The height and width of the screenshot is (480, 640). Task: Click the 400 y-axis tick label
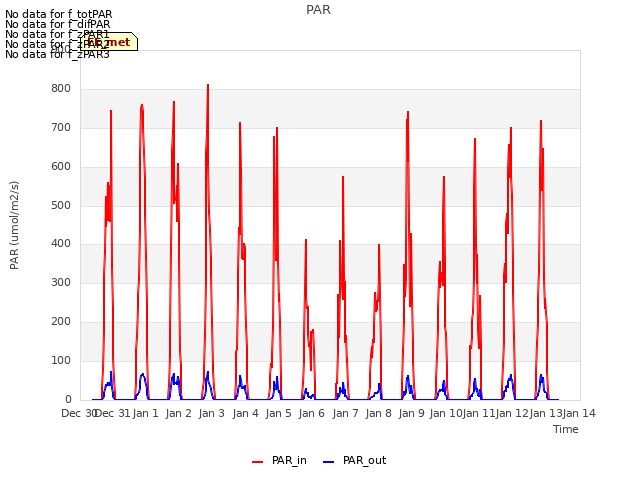(x=61, y=244)
